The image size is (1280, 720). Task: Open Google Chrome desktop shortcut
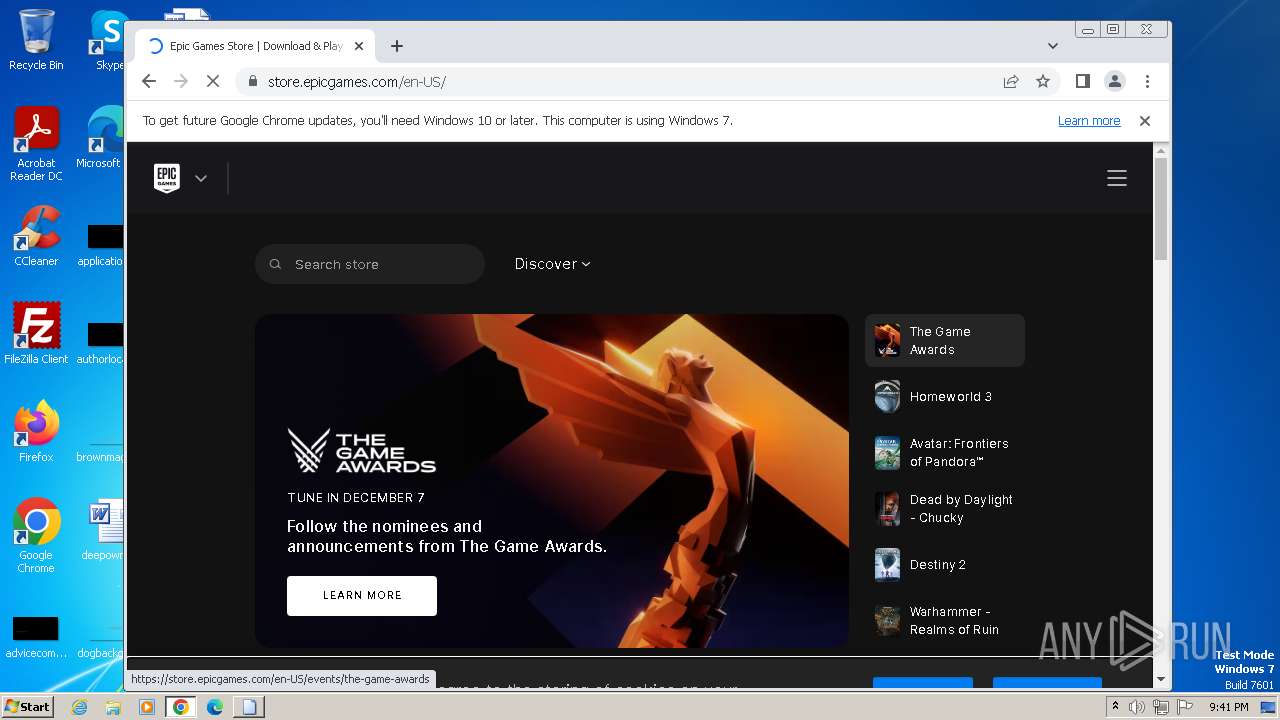coord(36,536)
